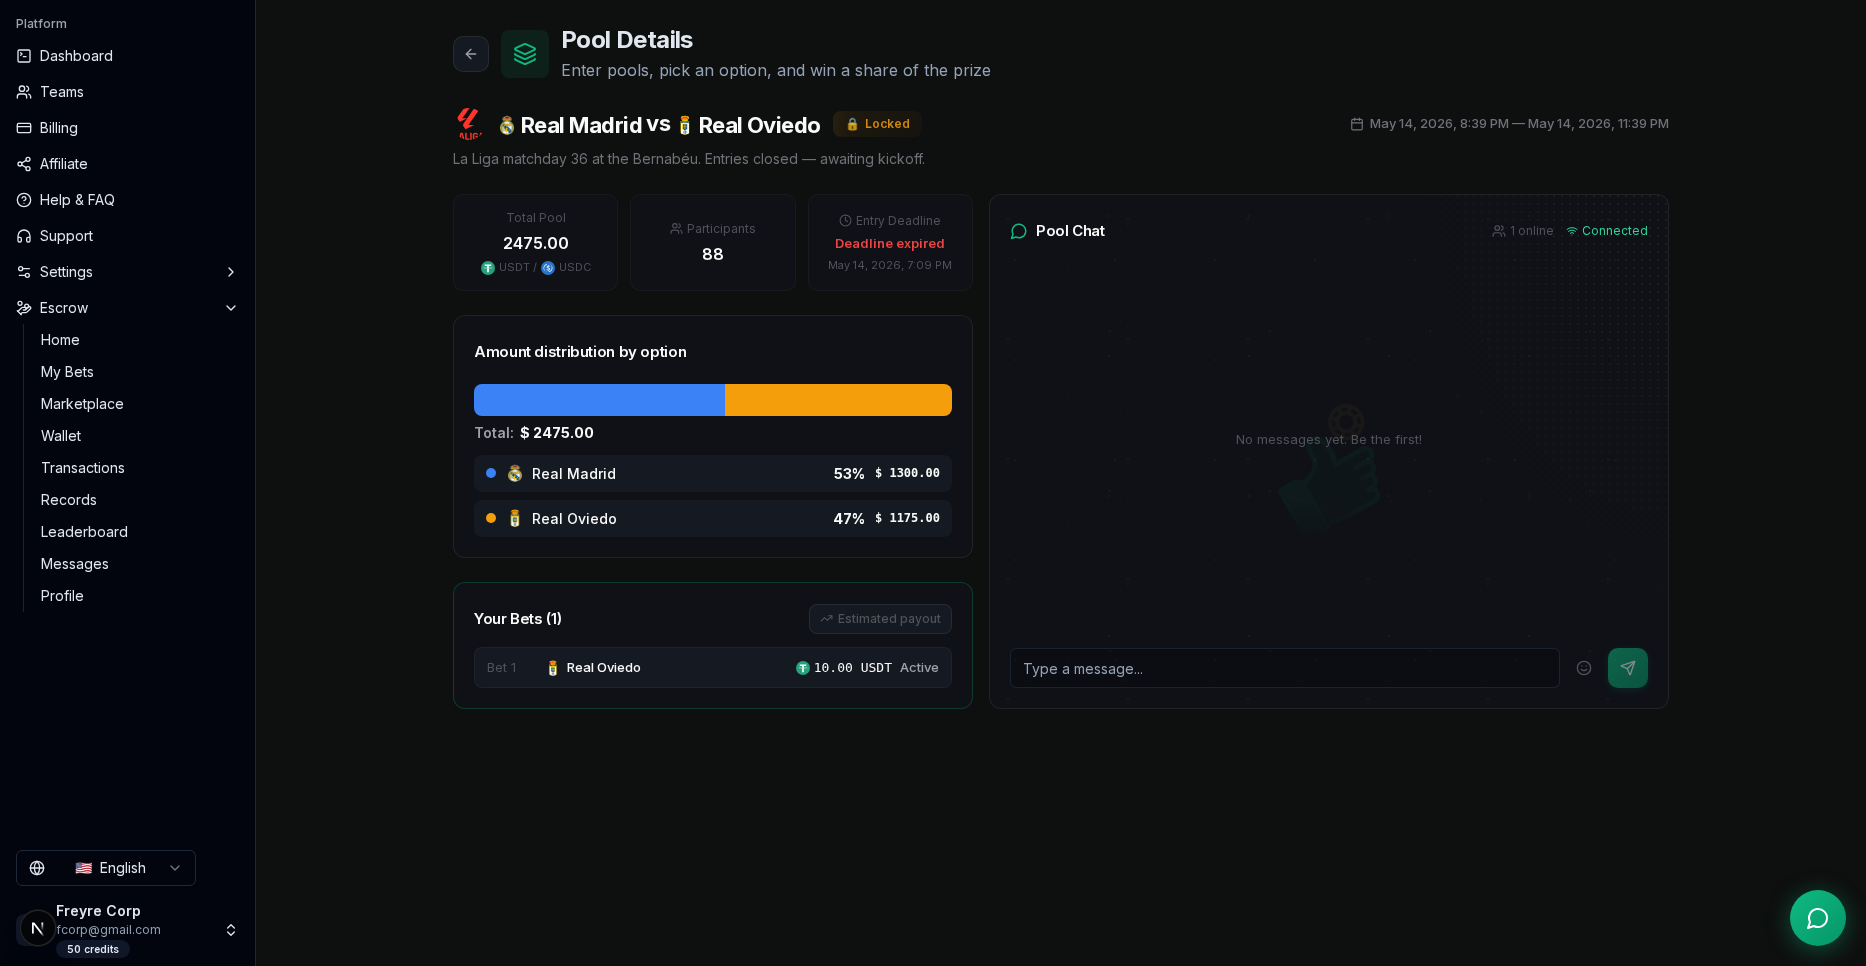Click the Teams people icon

click(24, 92)
